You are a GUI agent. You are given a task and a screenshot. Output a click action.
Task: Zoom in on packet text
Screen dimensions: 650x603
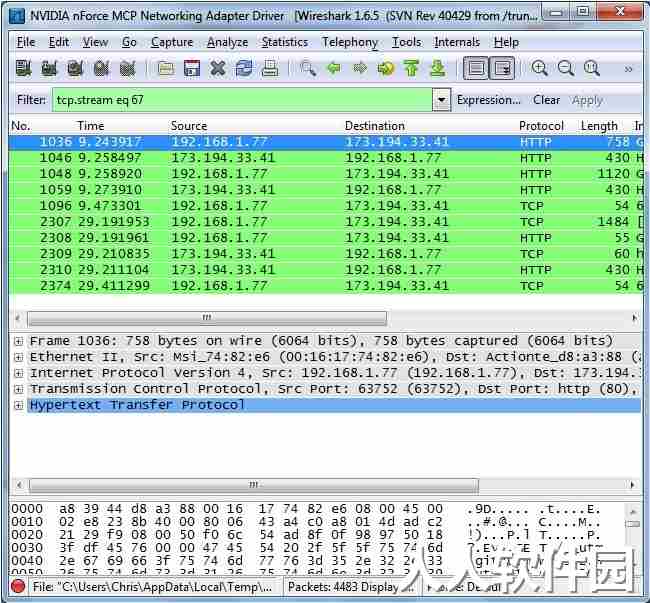(540, 68)
